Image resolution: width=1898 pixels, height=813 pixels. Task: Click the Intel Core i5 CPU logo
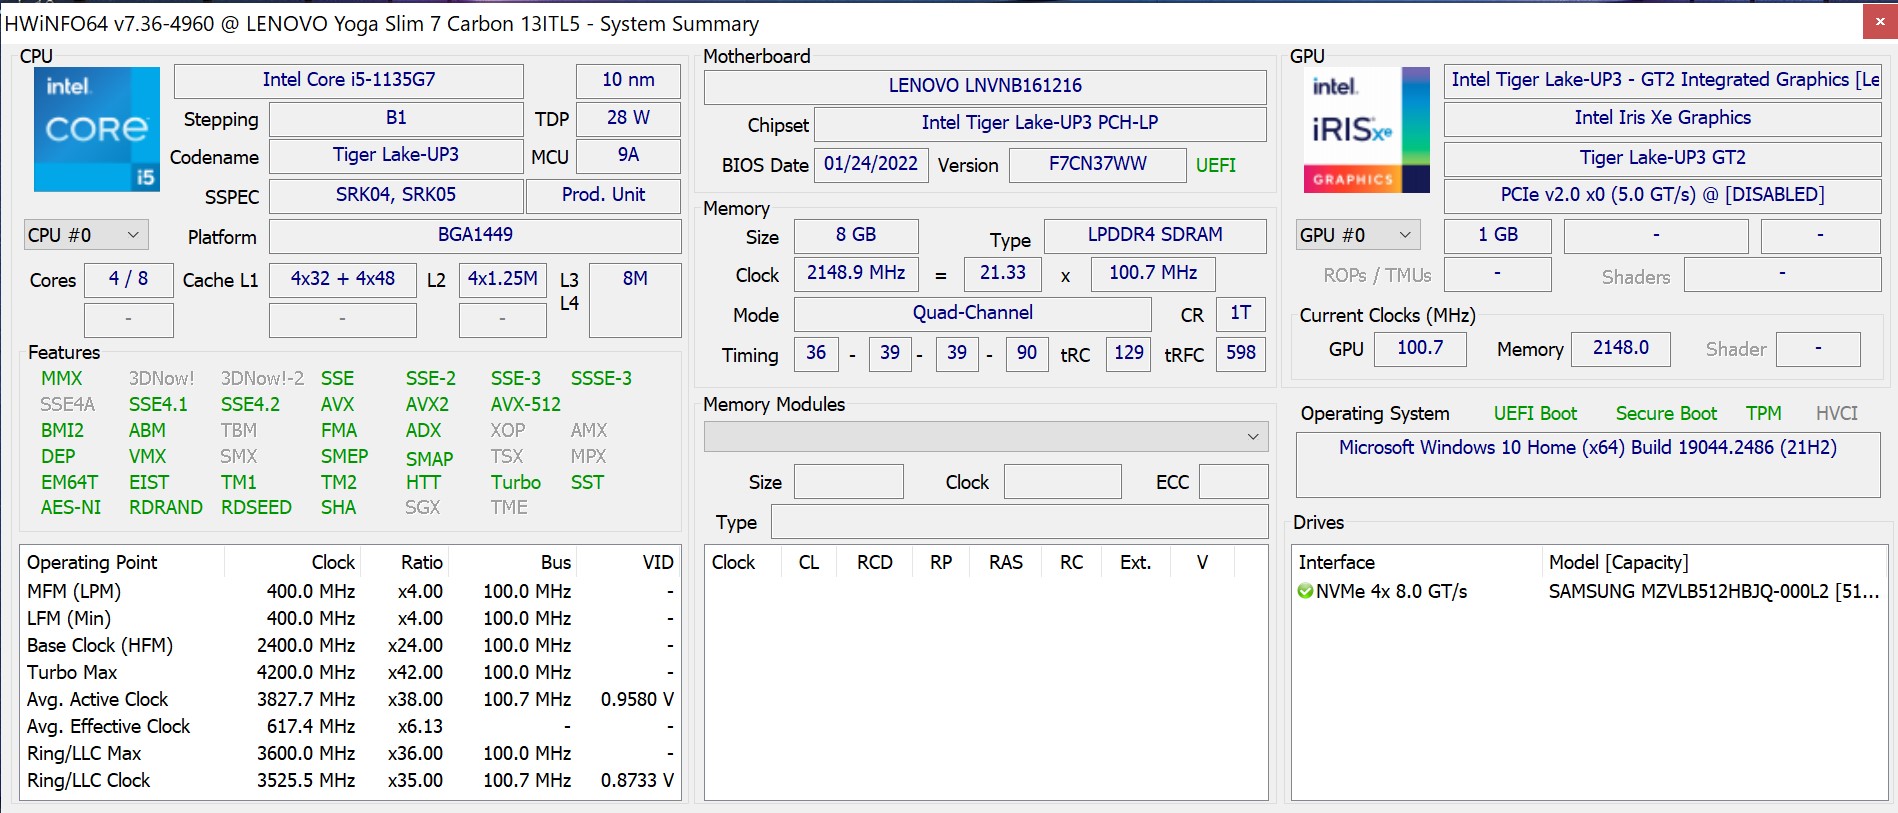(97, 129)
